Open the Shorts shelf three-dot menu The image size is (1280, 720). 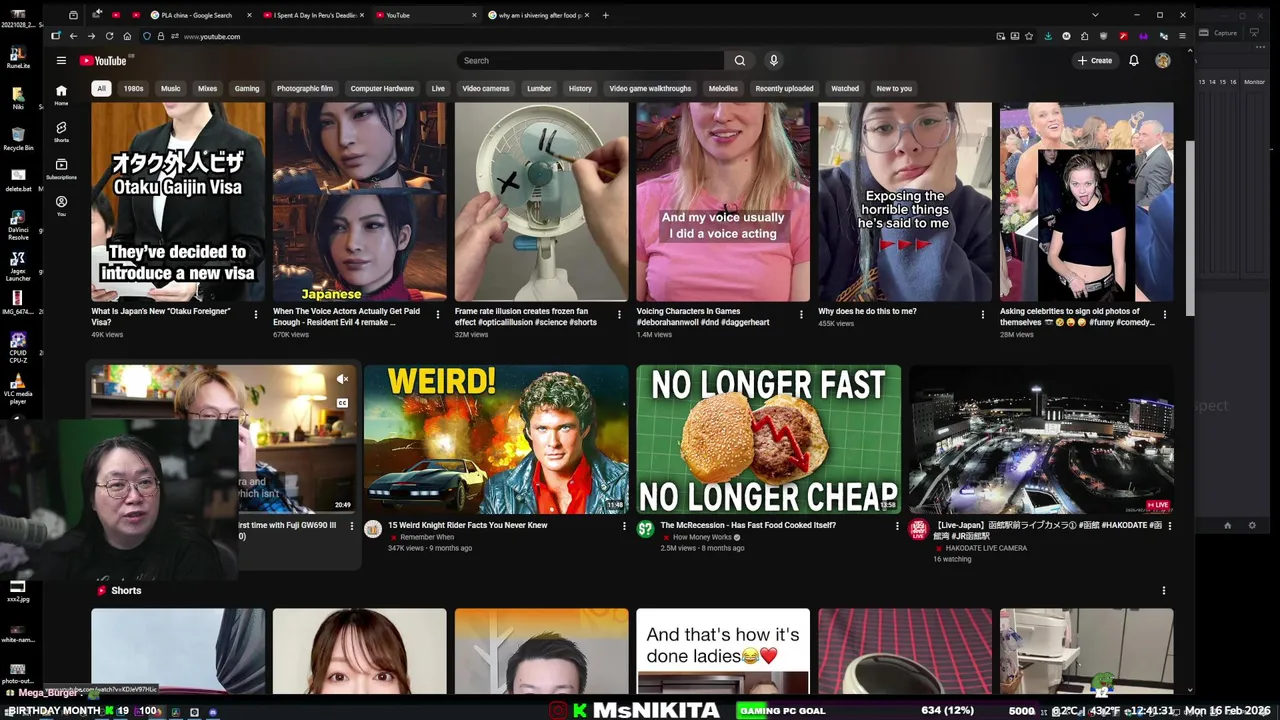1163,591
